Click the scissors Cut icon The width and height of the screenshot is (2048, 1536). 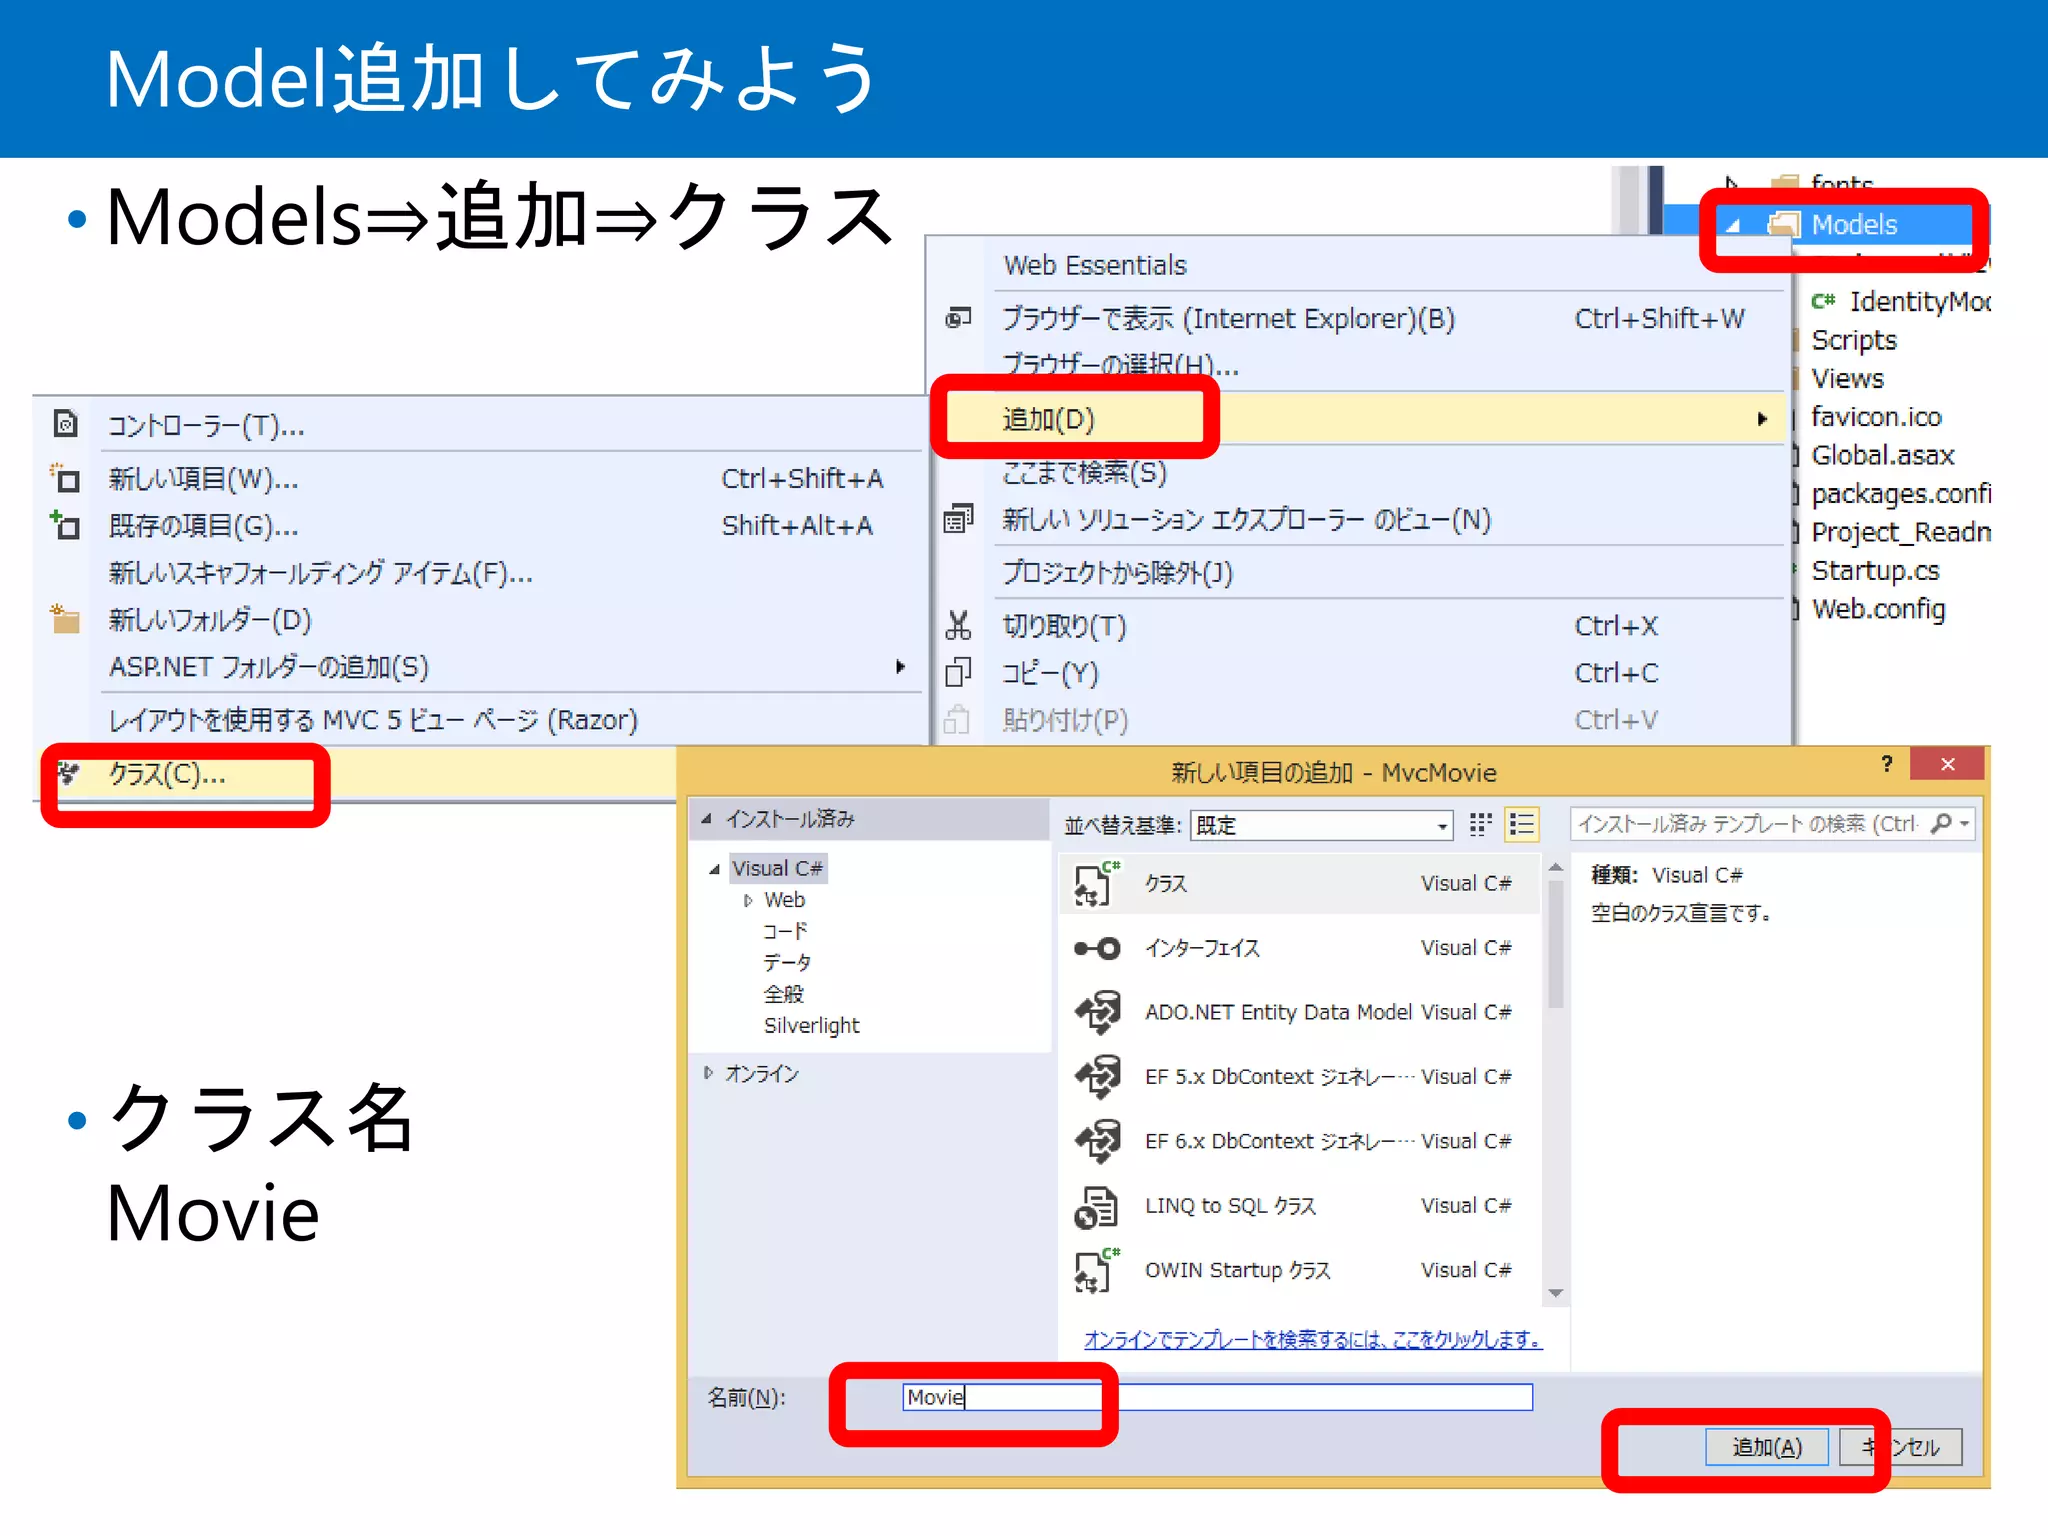958,626
